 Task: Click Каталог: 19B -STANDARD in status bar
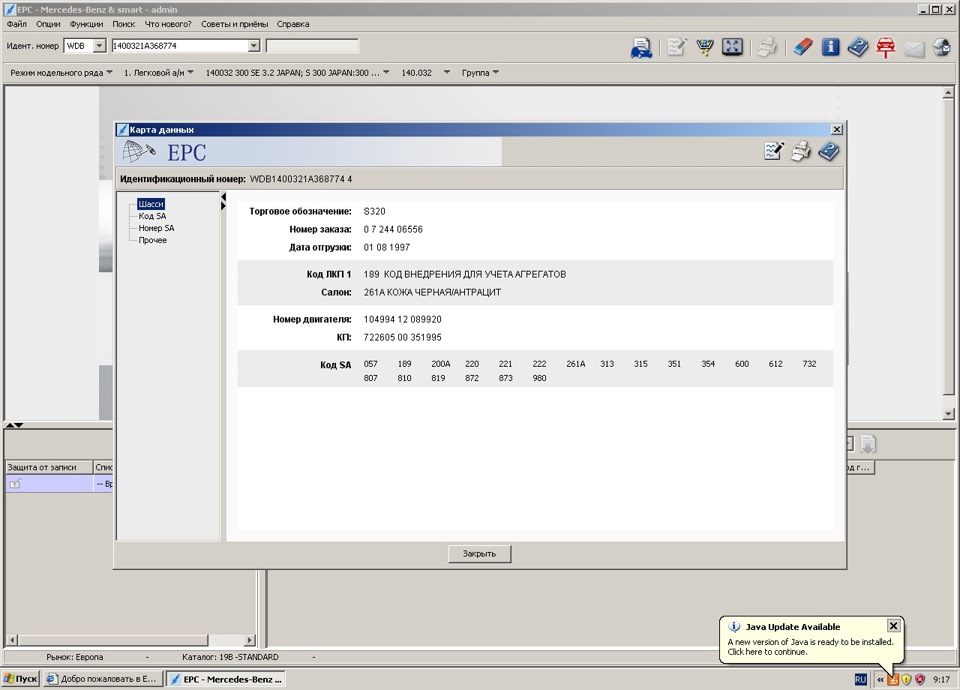point(230,657)
